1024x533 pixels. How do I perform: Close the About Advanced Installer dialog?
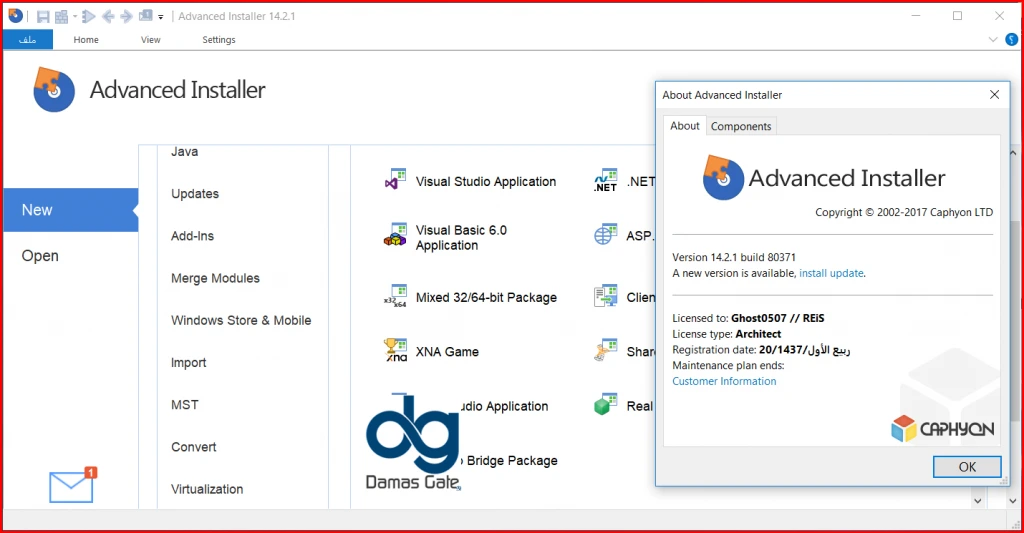coord(994,95)
